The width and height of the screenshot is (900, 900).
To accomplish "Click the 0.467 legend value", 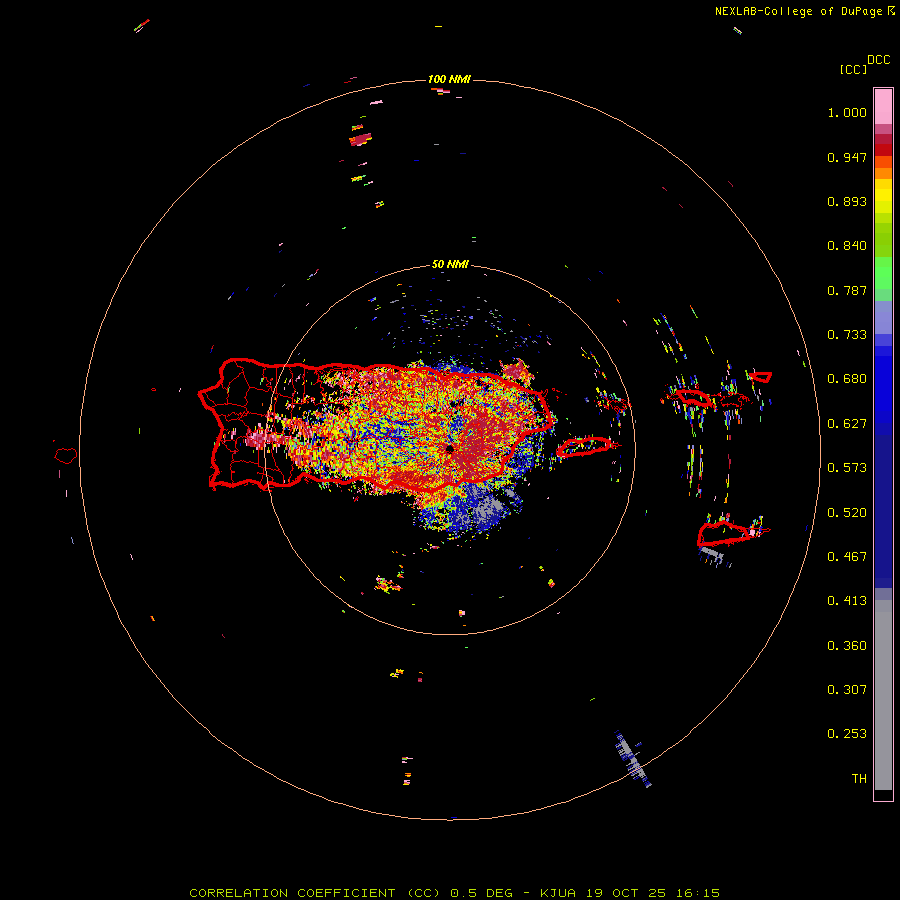I will [x=847, y=557].
